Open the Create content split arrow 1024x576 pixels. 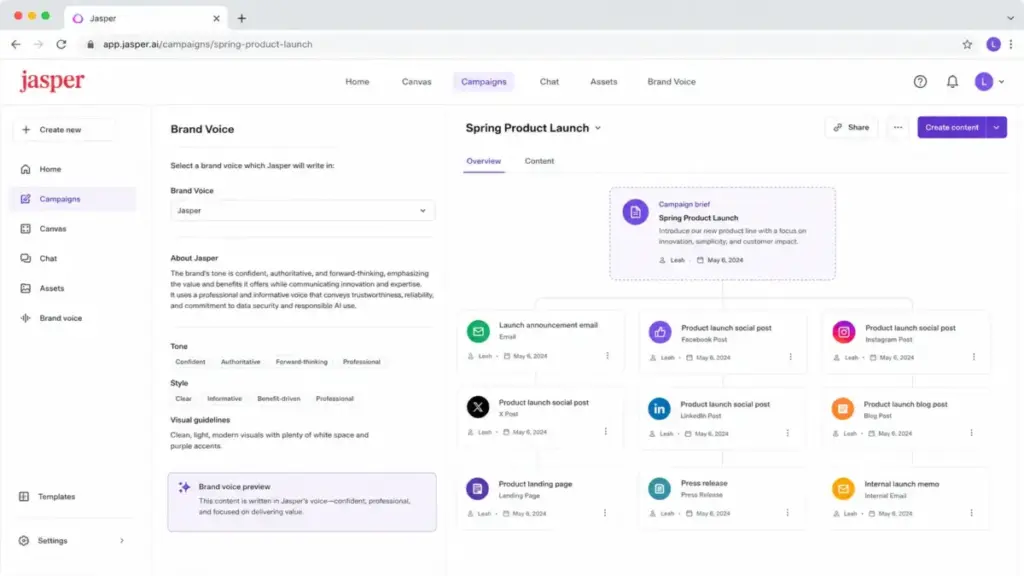click(x=997, y=127)
